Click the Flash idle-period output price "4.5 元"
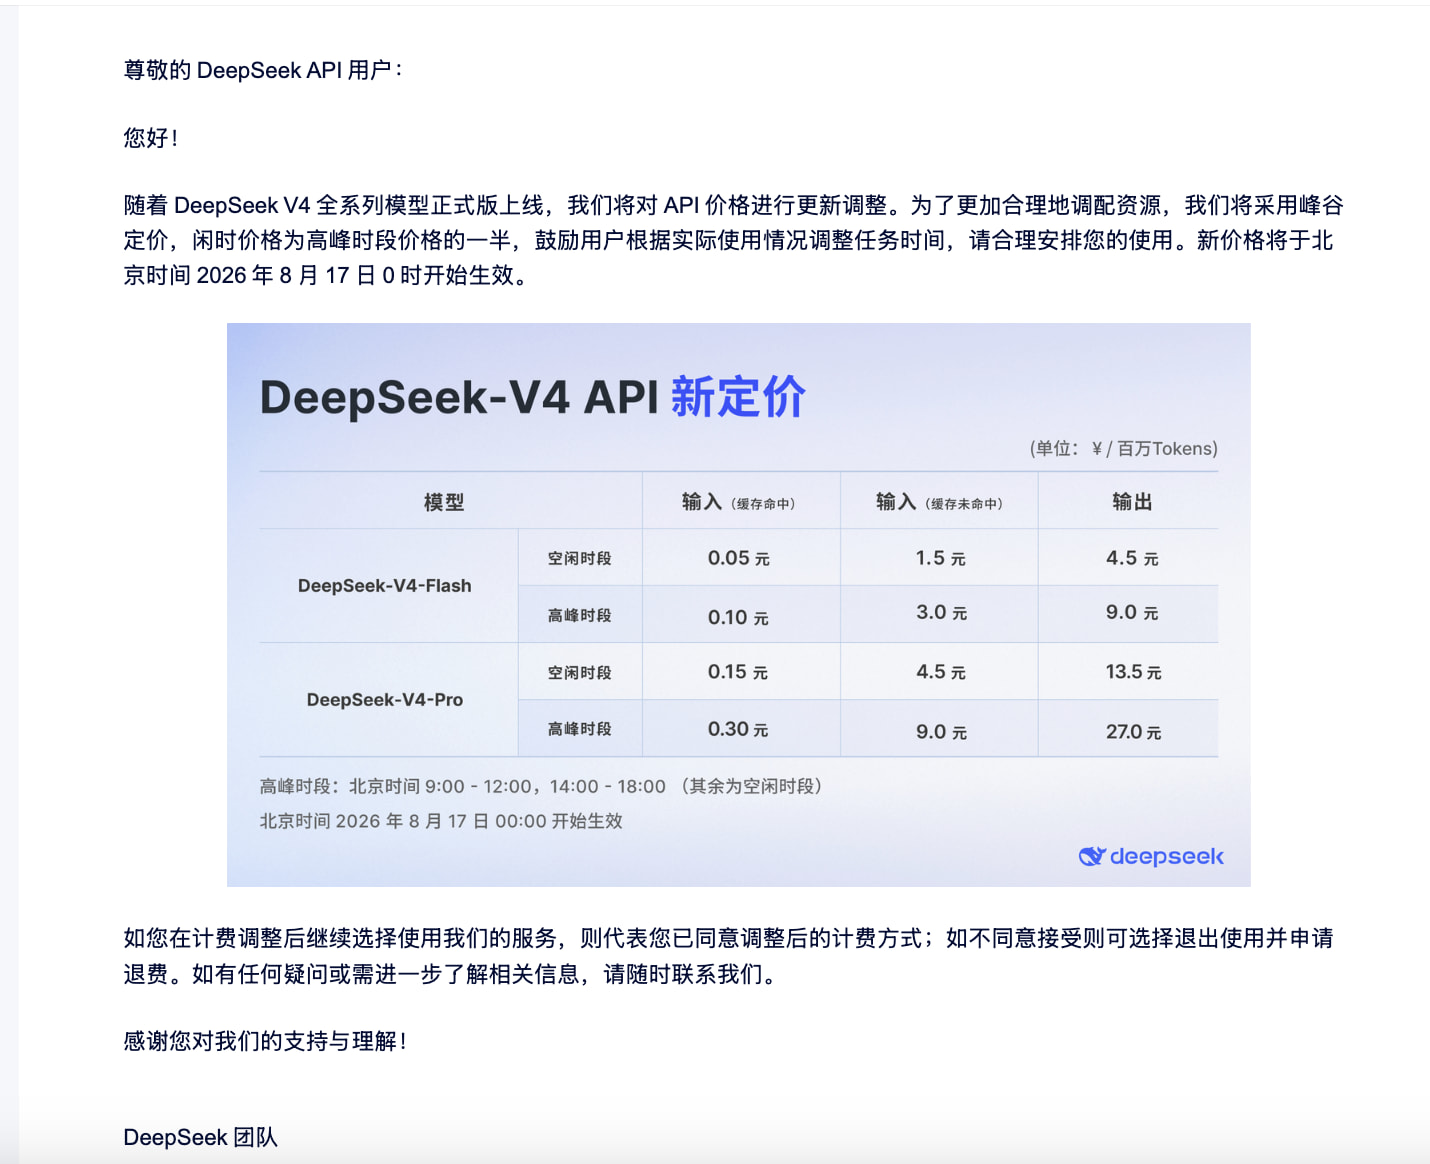The width and height of the screenshot is (1430, 1164). point(1132,558)
